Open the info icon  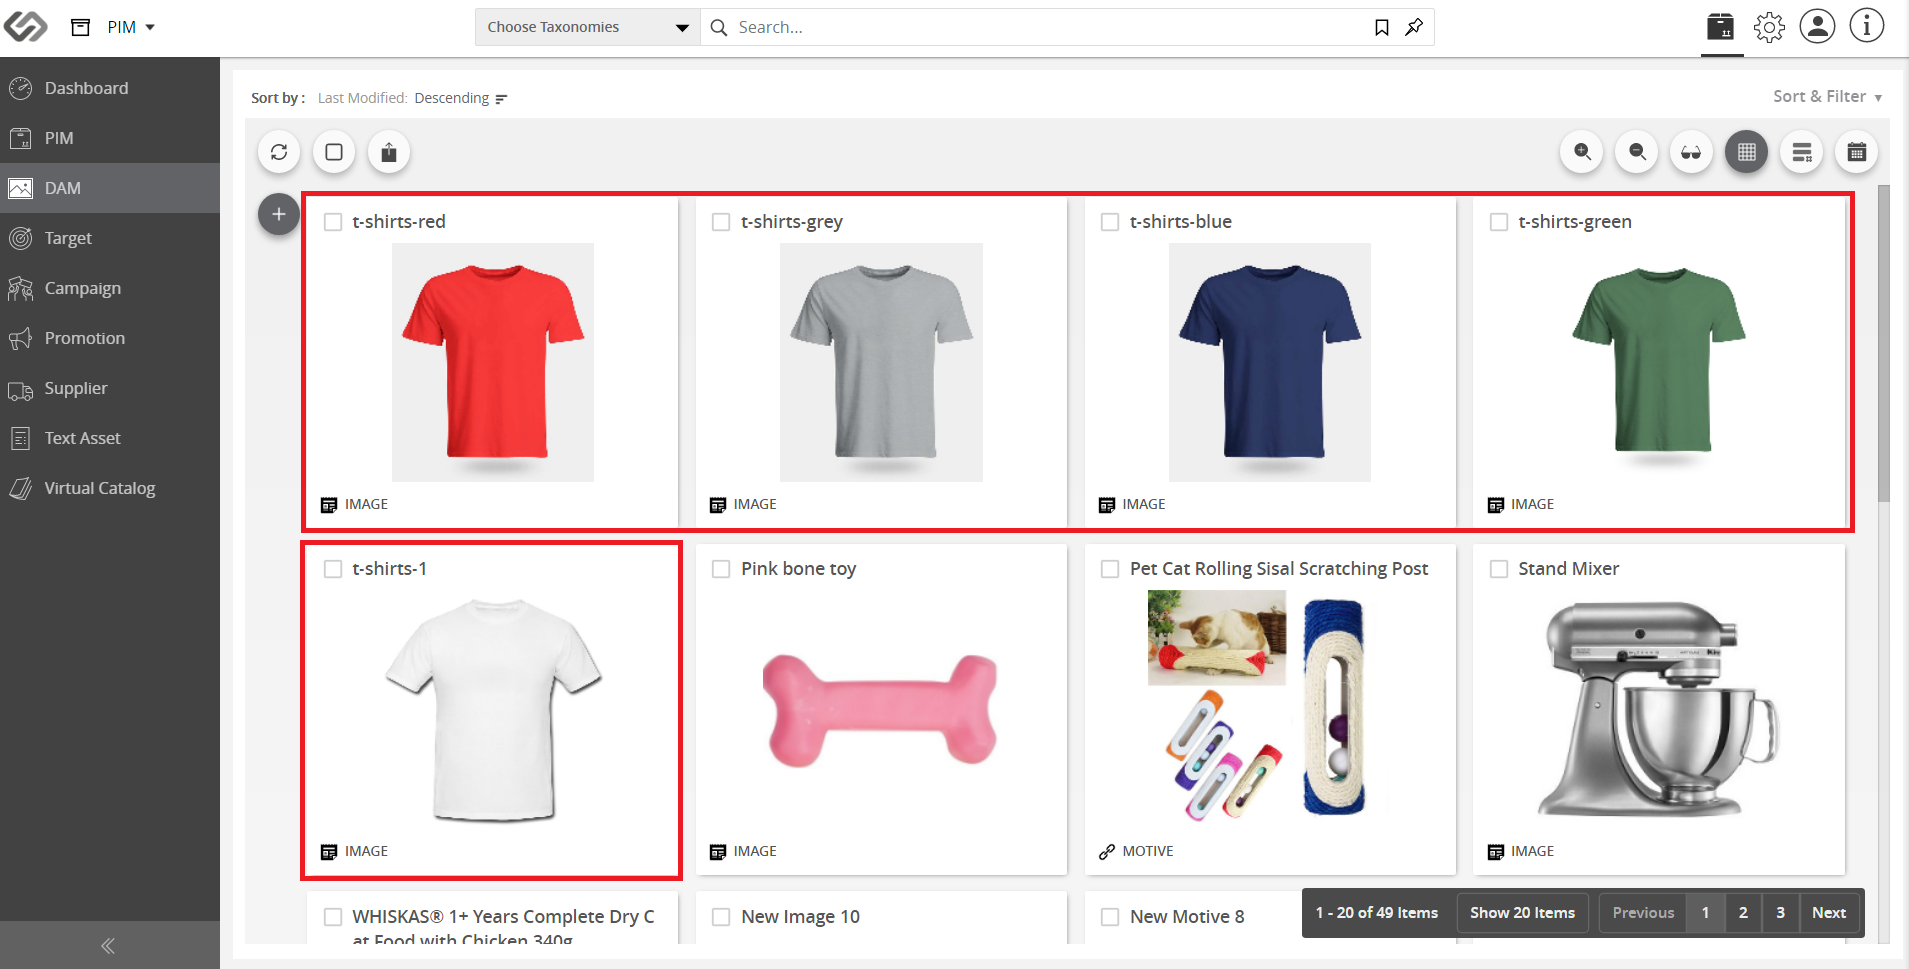tap(1866, 26)
